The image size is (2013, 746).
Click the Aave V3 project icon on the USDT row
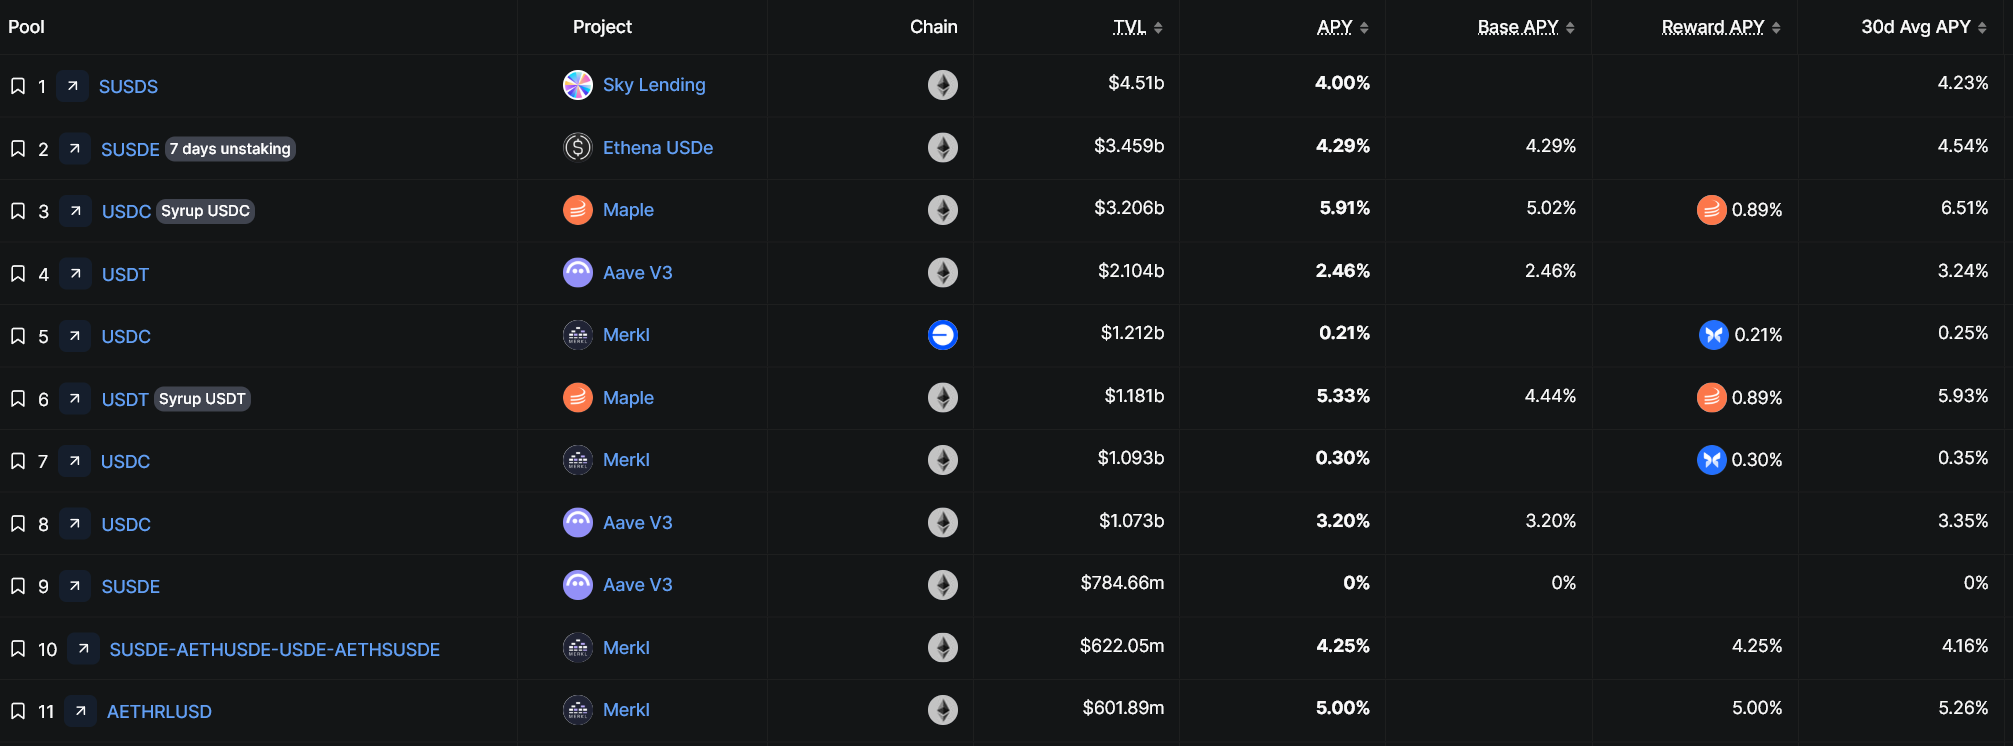pos(577,272)
